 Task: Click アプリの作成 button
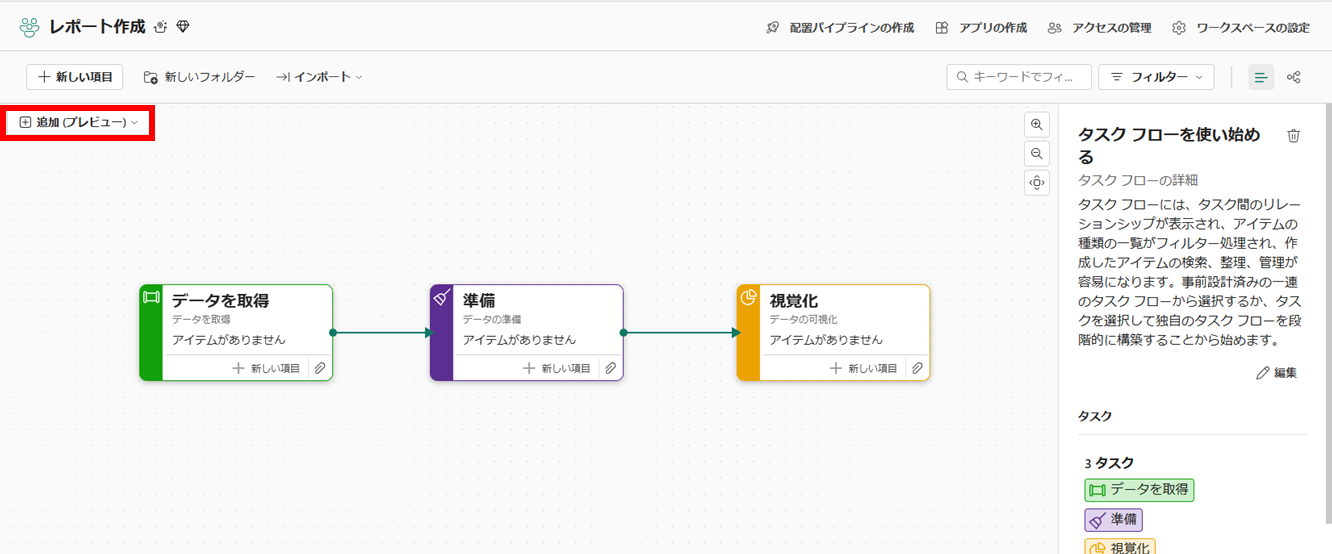[x=981, y=28]
